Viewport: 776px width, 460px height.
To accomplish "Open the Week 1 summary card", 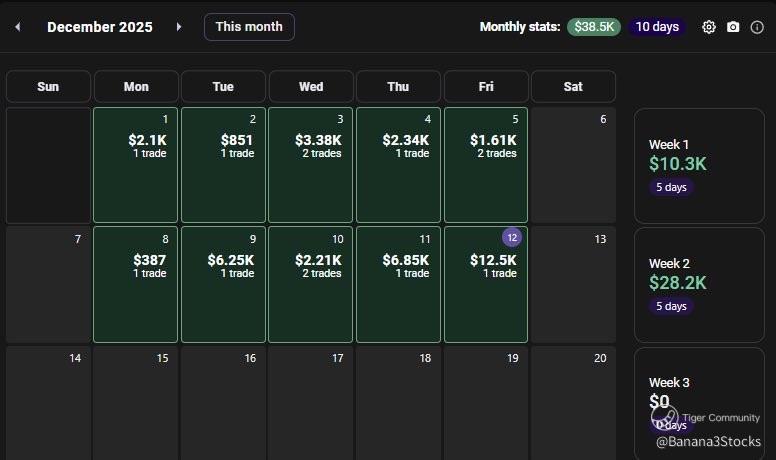I will point(699,165).
